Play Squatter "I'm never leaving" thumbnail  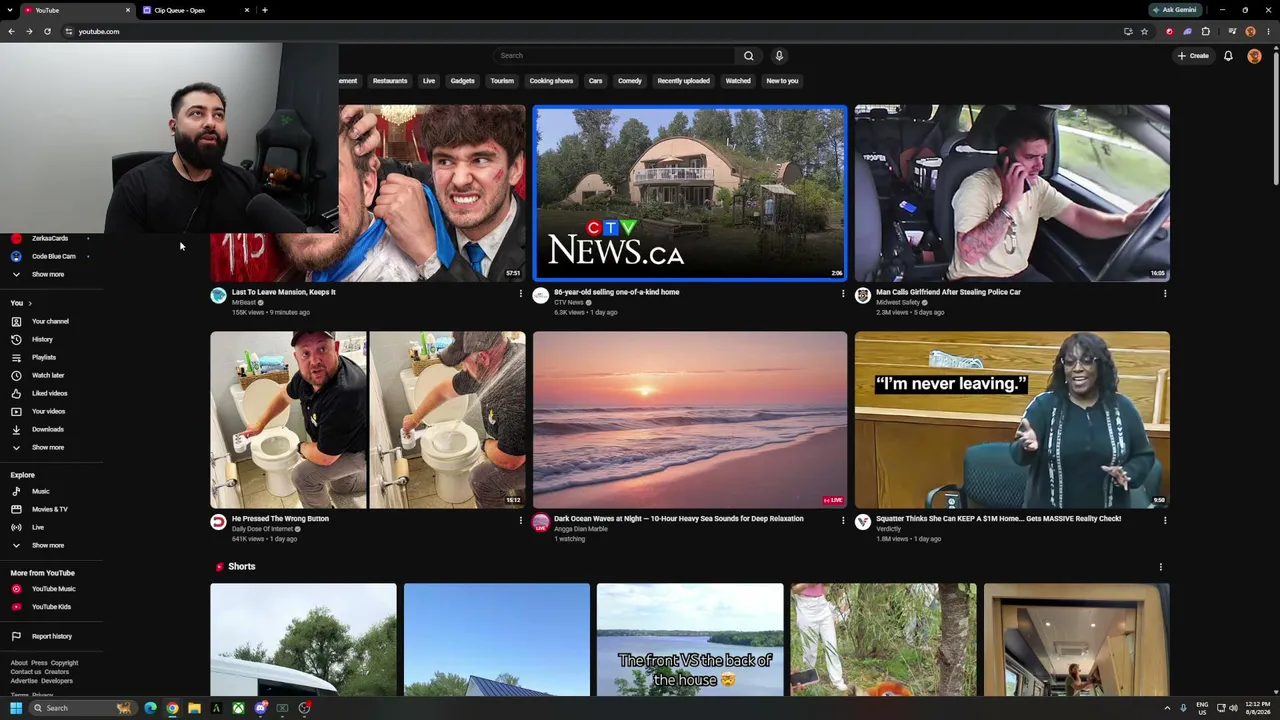(1012, 420)
